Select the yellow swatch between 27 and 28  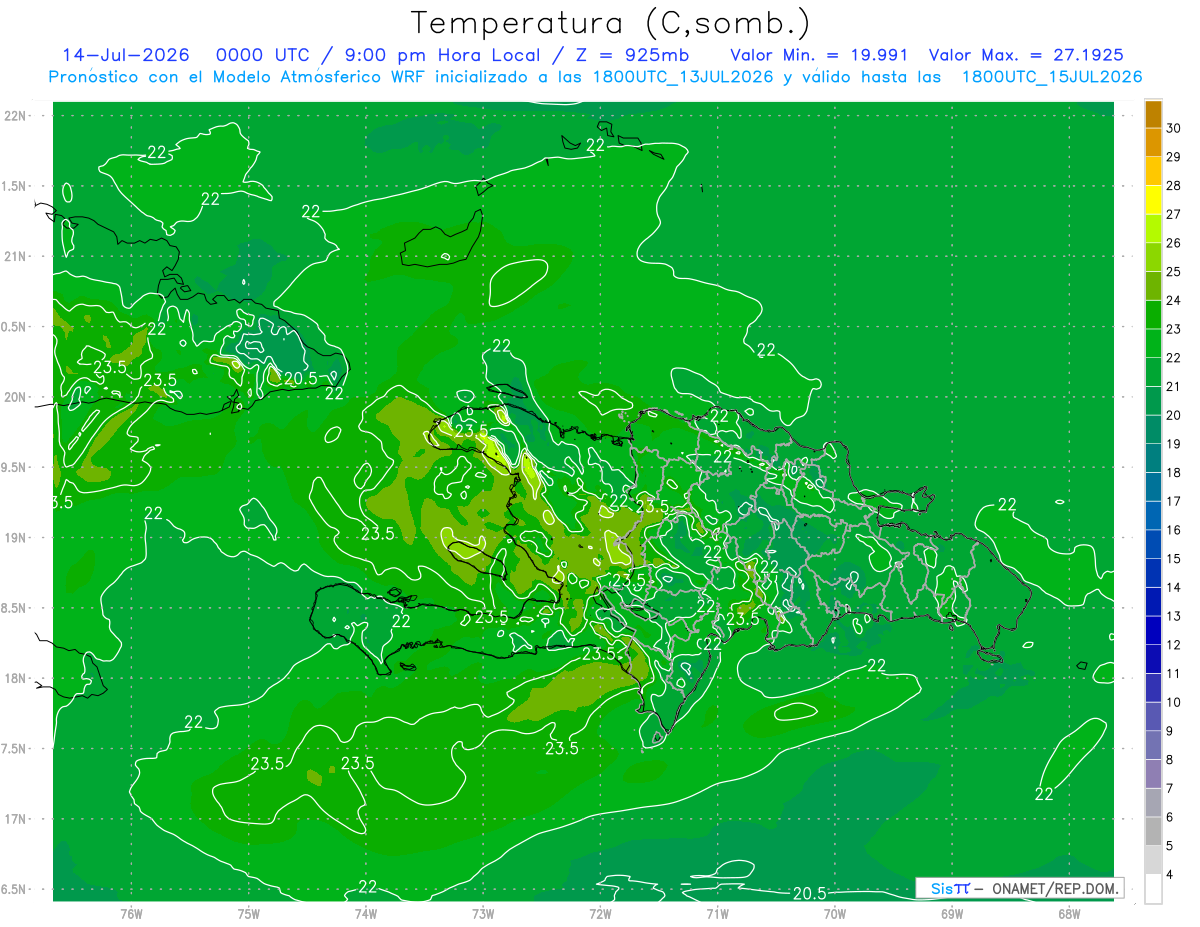point(1153,200)
